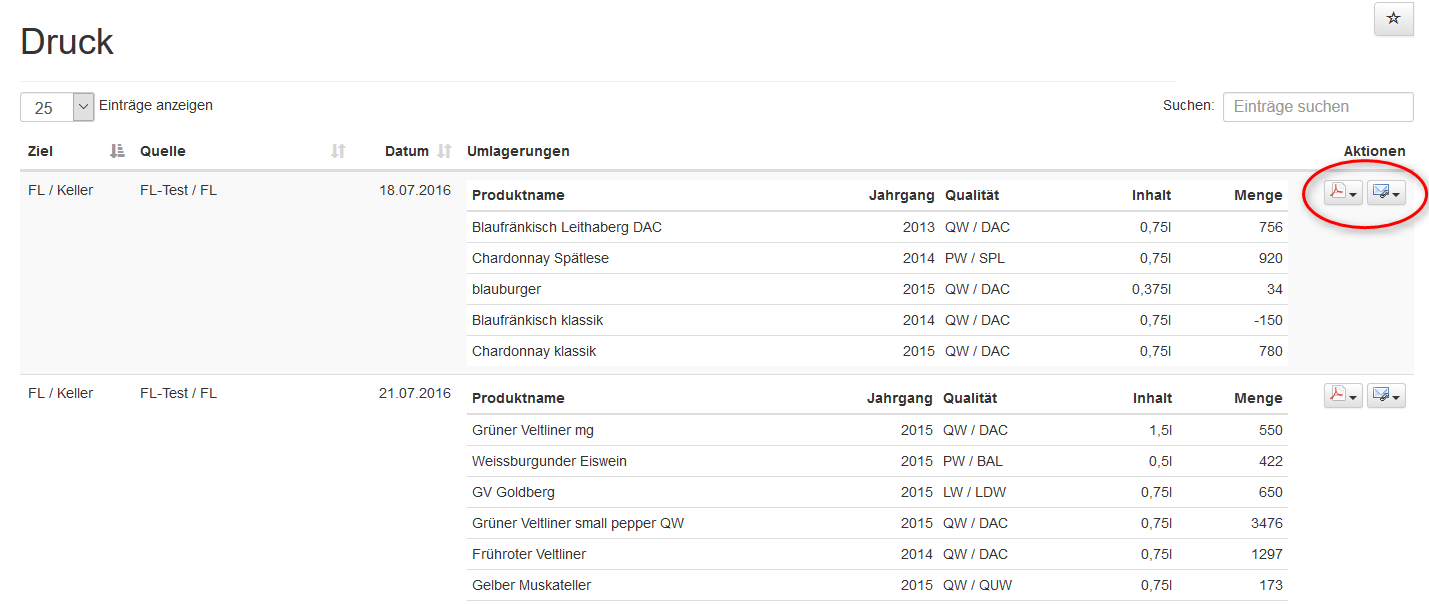Sort table by Ziel column header

(41, 151)
